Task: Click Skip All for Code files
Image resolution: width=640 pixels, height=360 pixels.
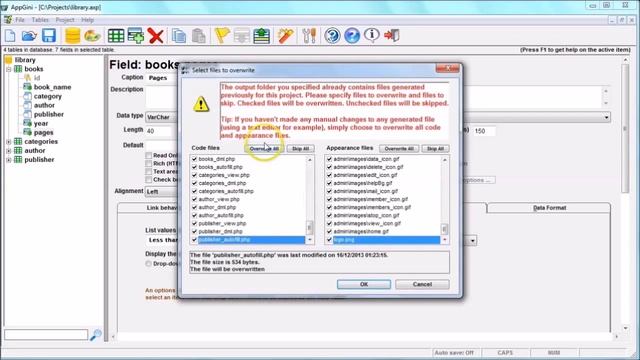Action: [300, 149]
